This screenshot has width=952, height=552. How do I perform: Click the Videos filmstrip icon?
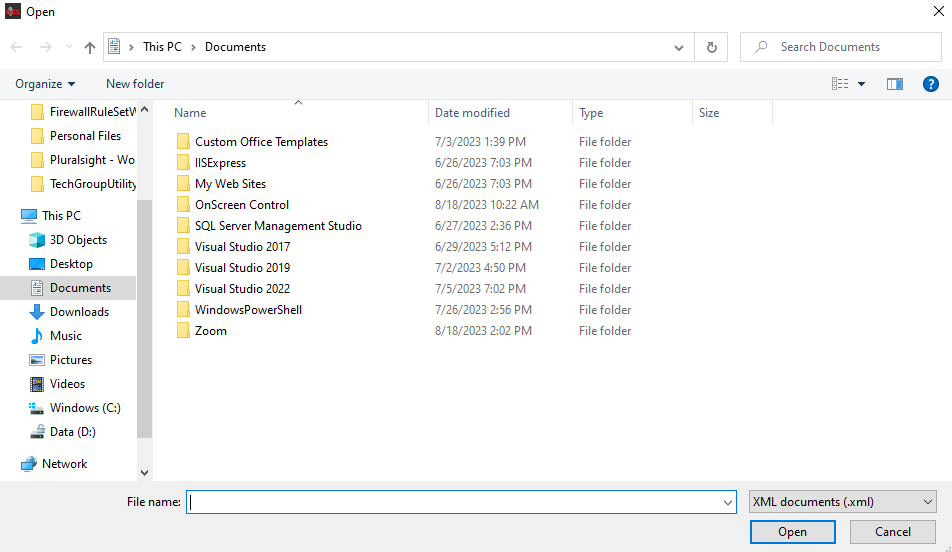[x=37, y=384]
